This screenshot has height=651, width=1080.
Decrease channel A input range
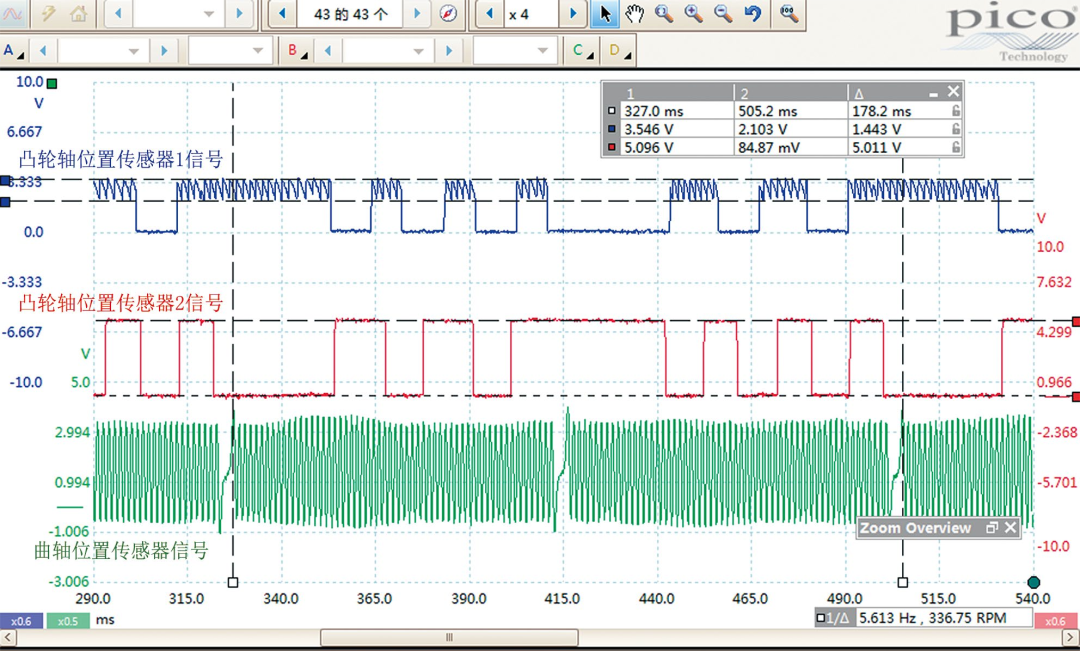[x=43, y=51]
